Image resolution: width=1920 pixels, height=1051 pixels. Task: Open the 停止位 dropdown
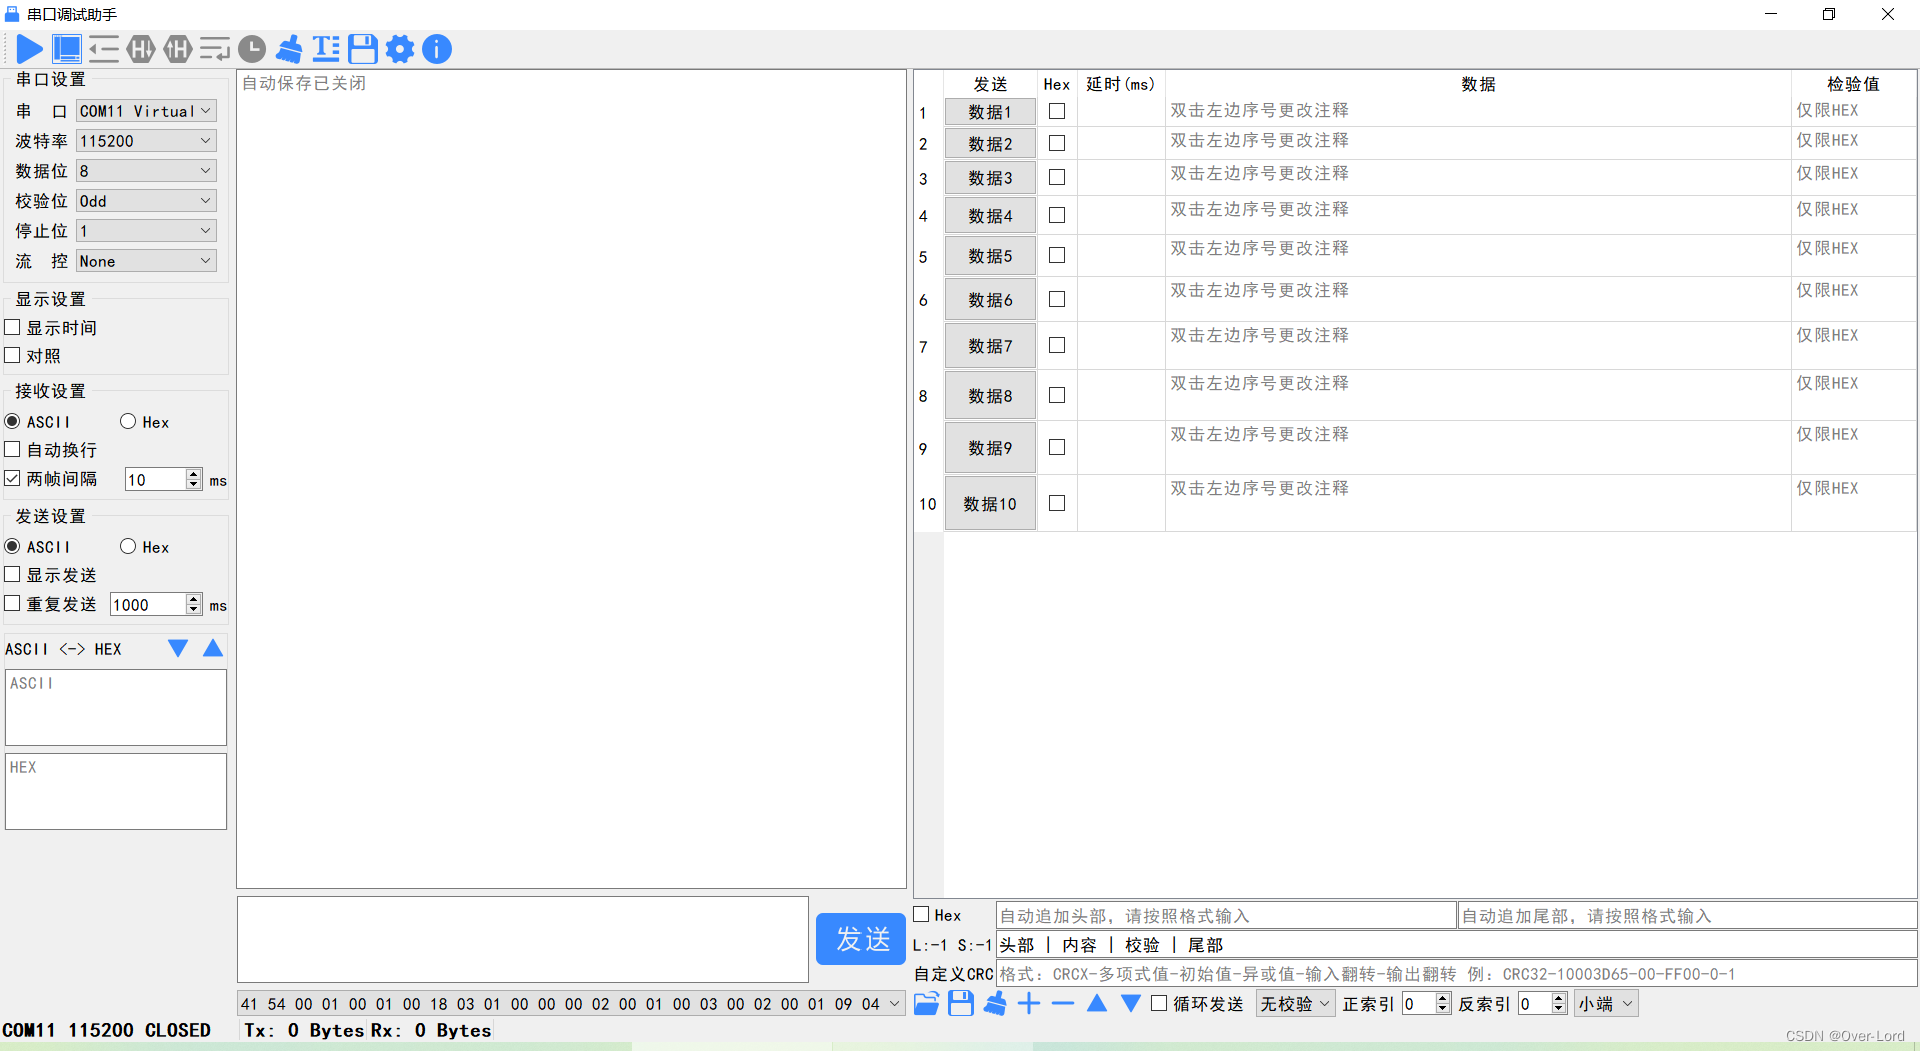click(146, 231)
